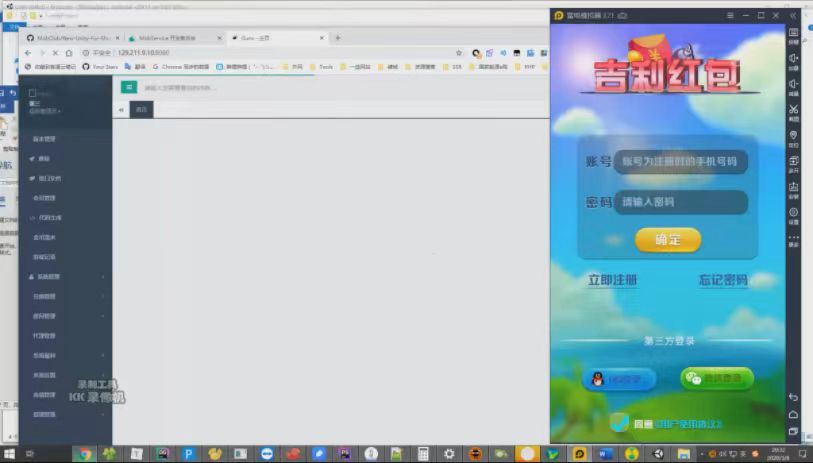
Task: Click the user agreement link in game
Action: tap(688, 424)
